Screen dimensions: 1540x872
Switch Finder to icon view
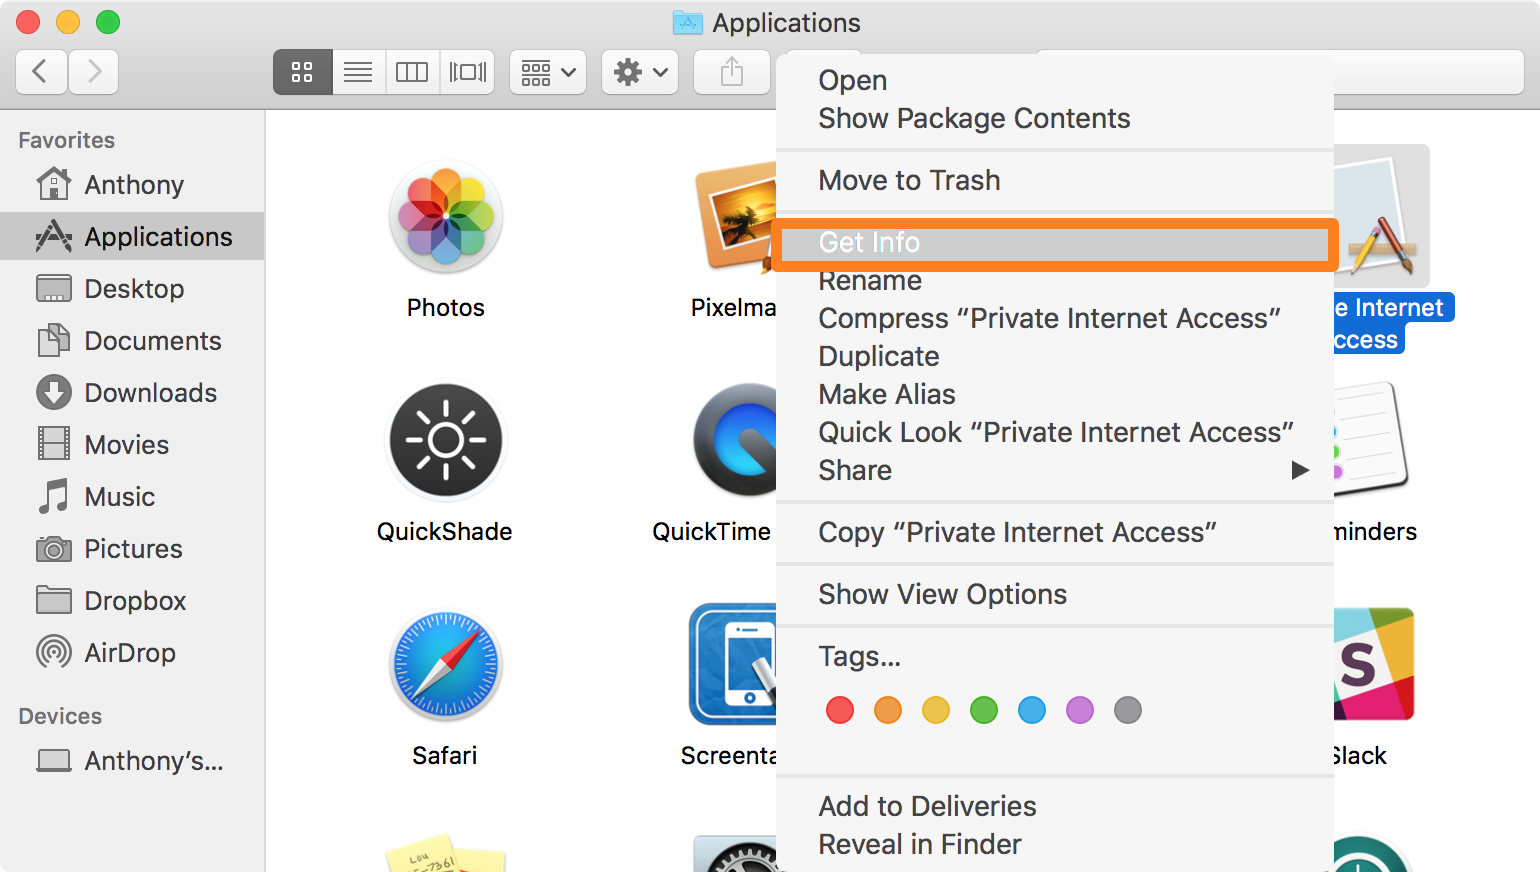click(302, 71)
